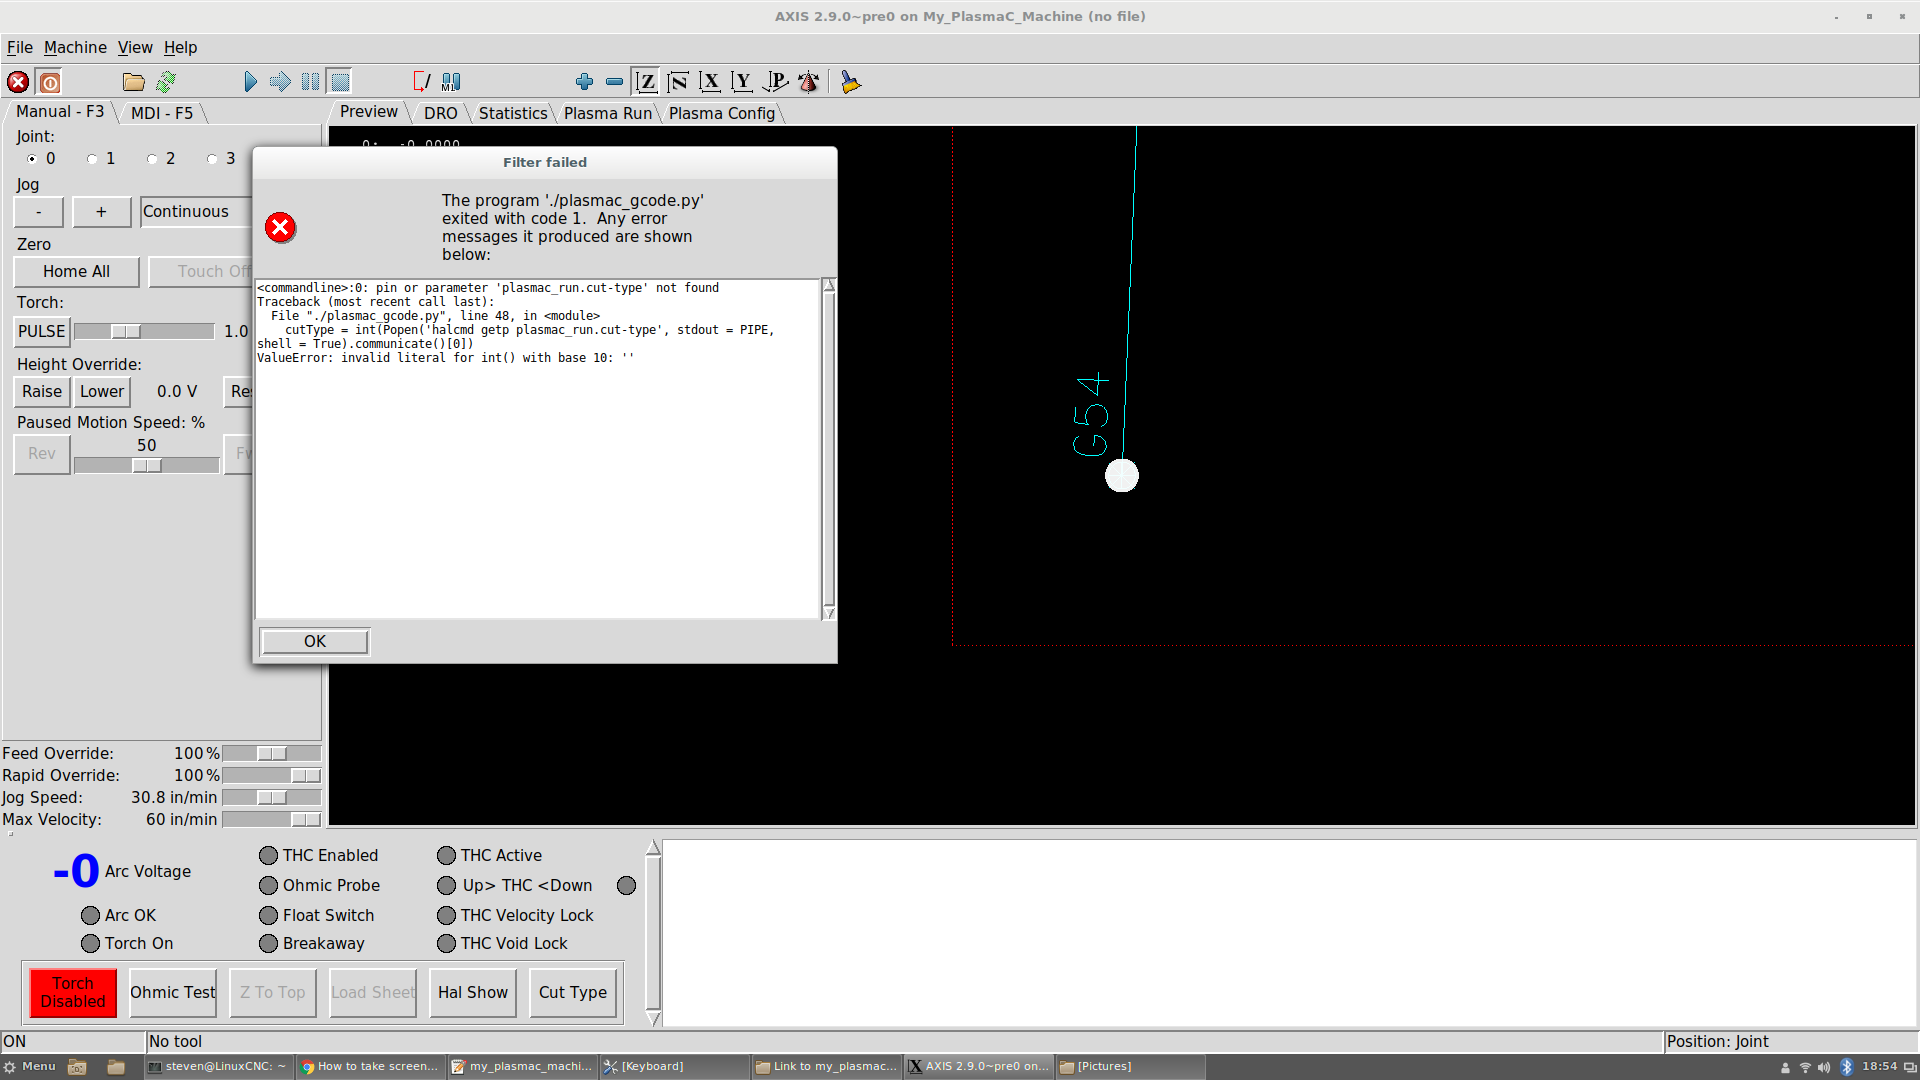This screenshot has width=1920, height=1080.
Task: Zoom in the preview
Action: pyautogui.click(x=584, y=82)
